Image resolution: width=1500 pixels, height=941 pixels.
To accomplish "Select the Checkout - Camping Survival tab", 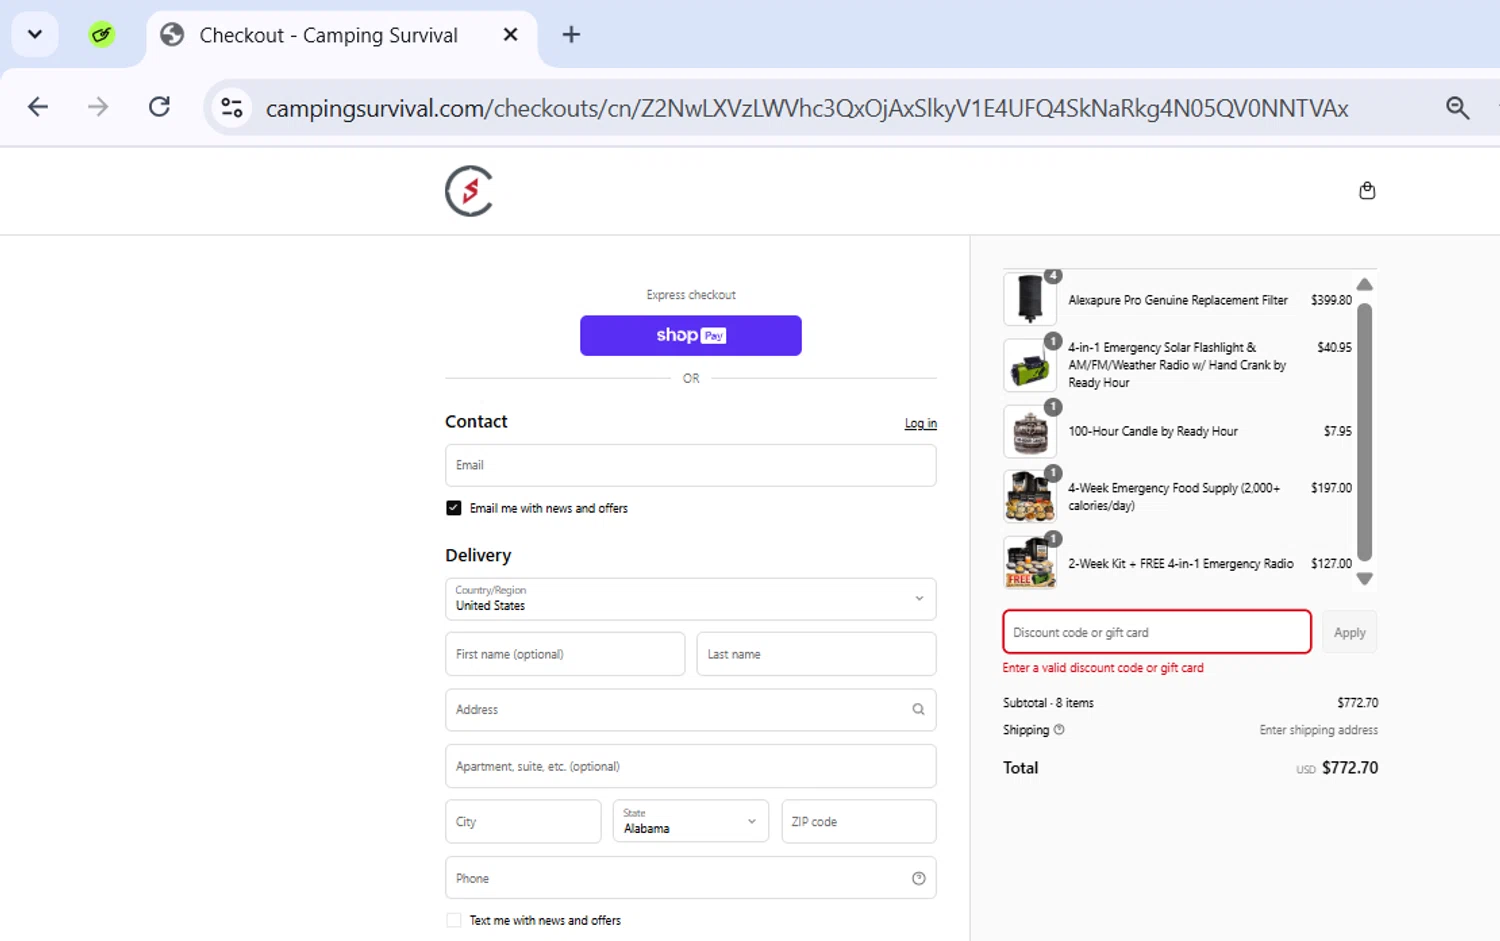I will (328, 35).
